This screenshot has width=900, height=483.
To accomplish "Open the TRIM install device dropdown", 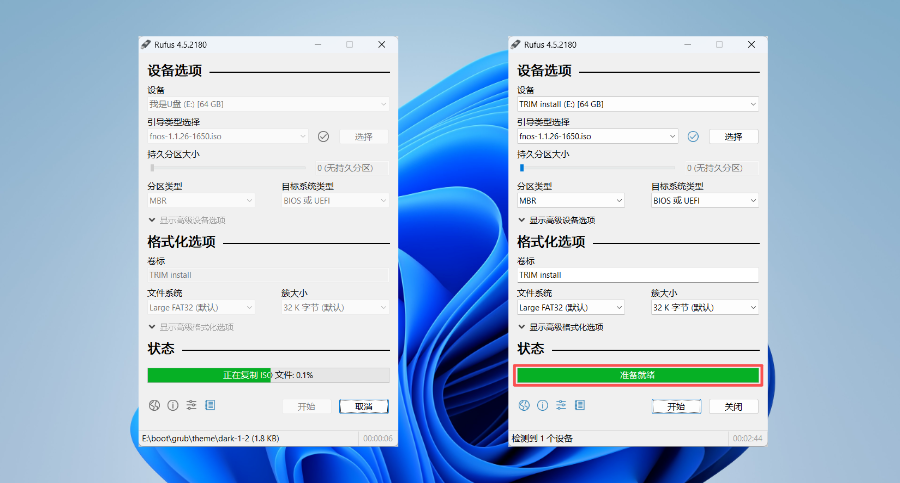I will (x=638, y=104).
